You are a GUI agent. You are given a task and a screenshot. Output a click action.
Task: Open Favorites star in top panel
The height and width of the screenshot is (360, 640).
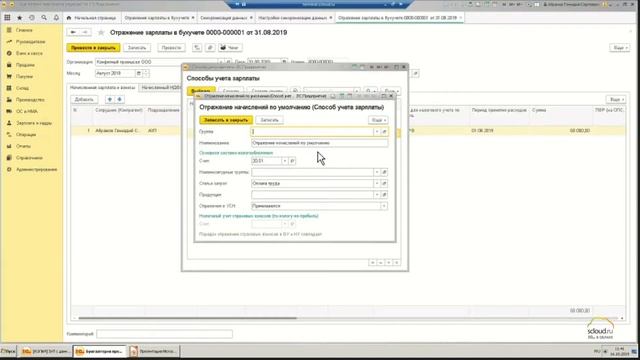click(19, 18)
